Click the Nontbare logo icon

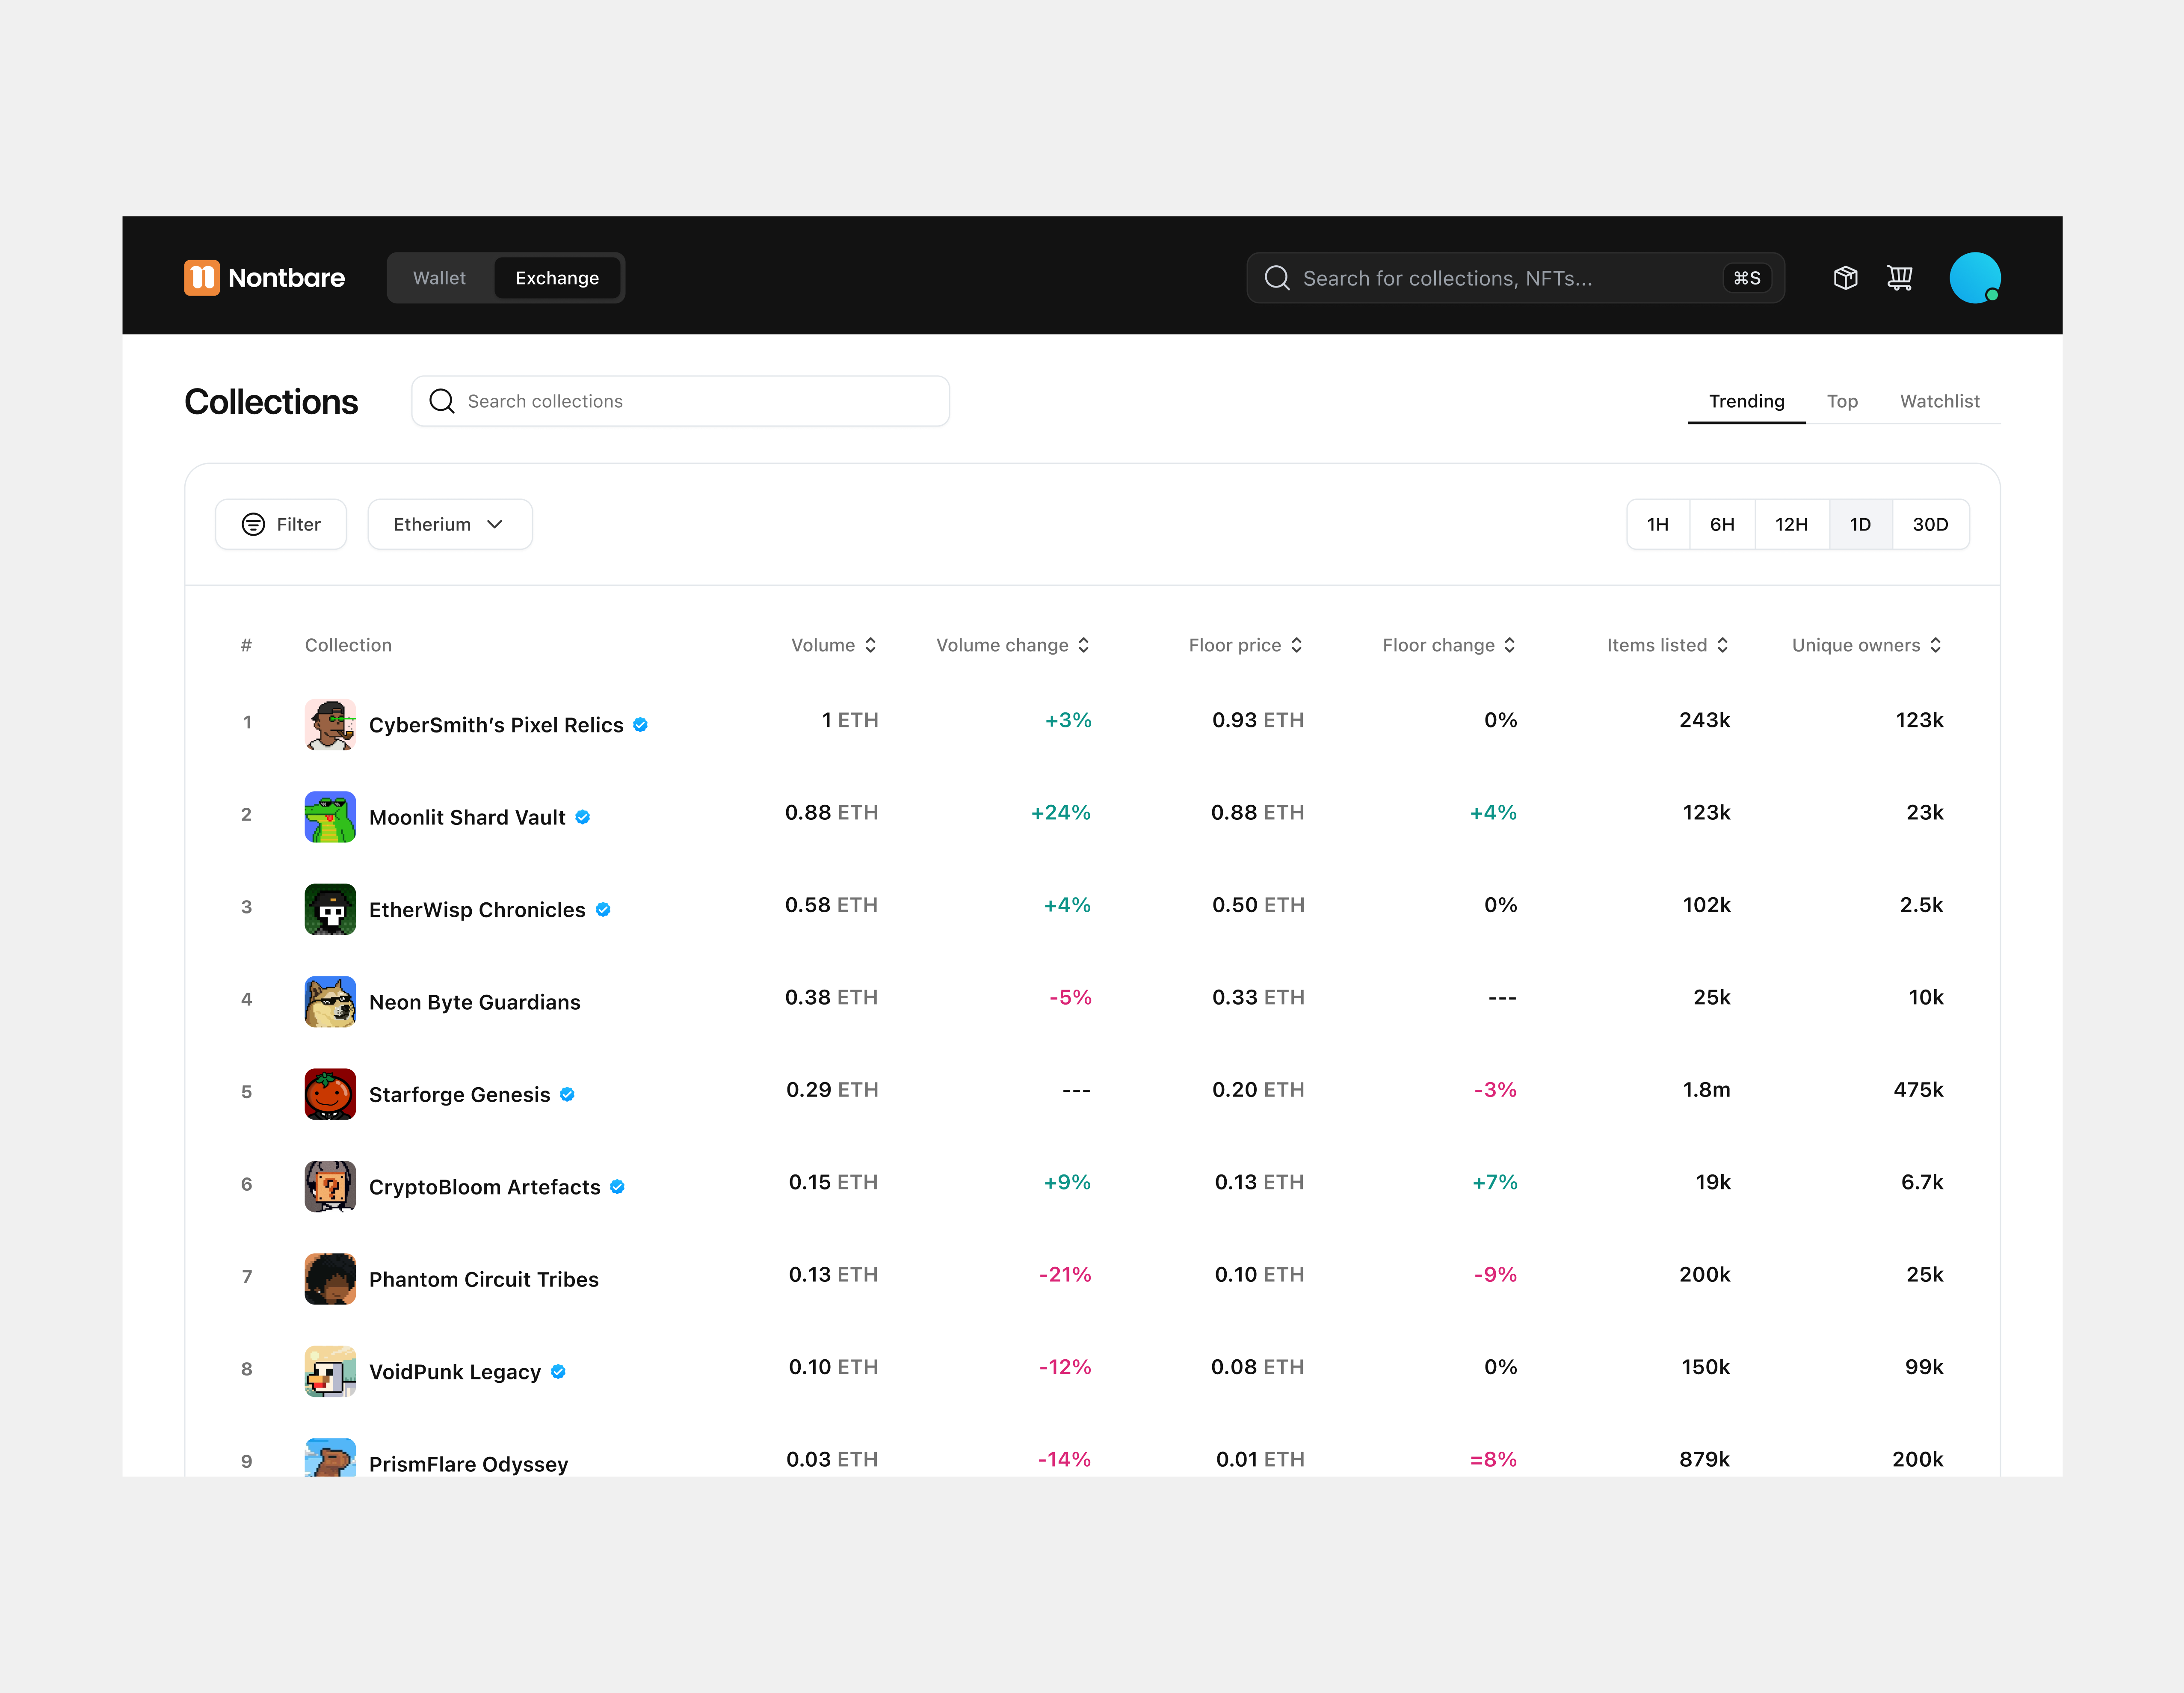click(x=201, y=278)
